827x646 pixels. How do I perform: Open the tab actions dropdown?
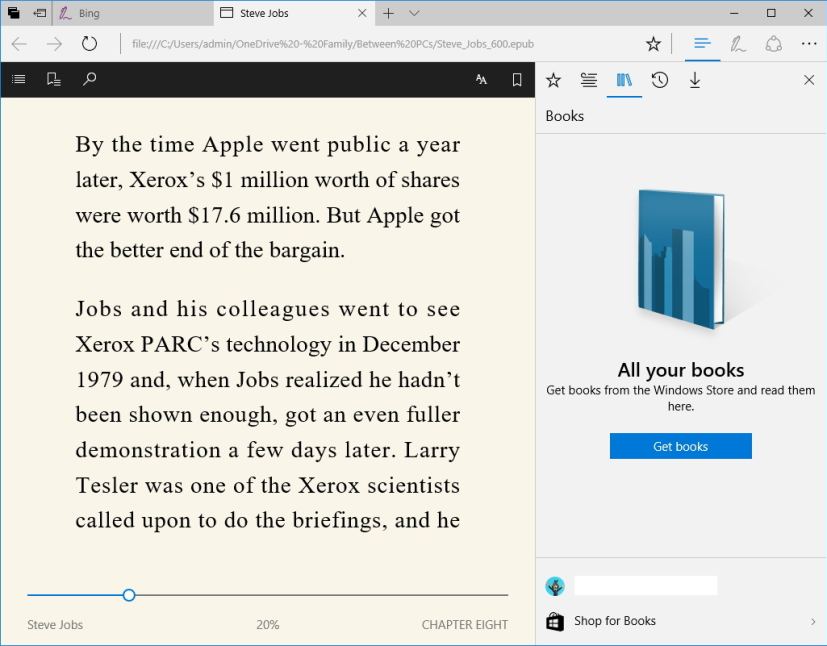pos(414,14)
